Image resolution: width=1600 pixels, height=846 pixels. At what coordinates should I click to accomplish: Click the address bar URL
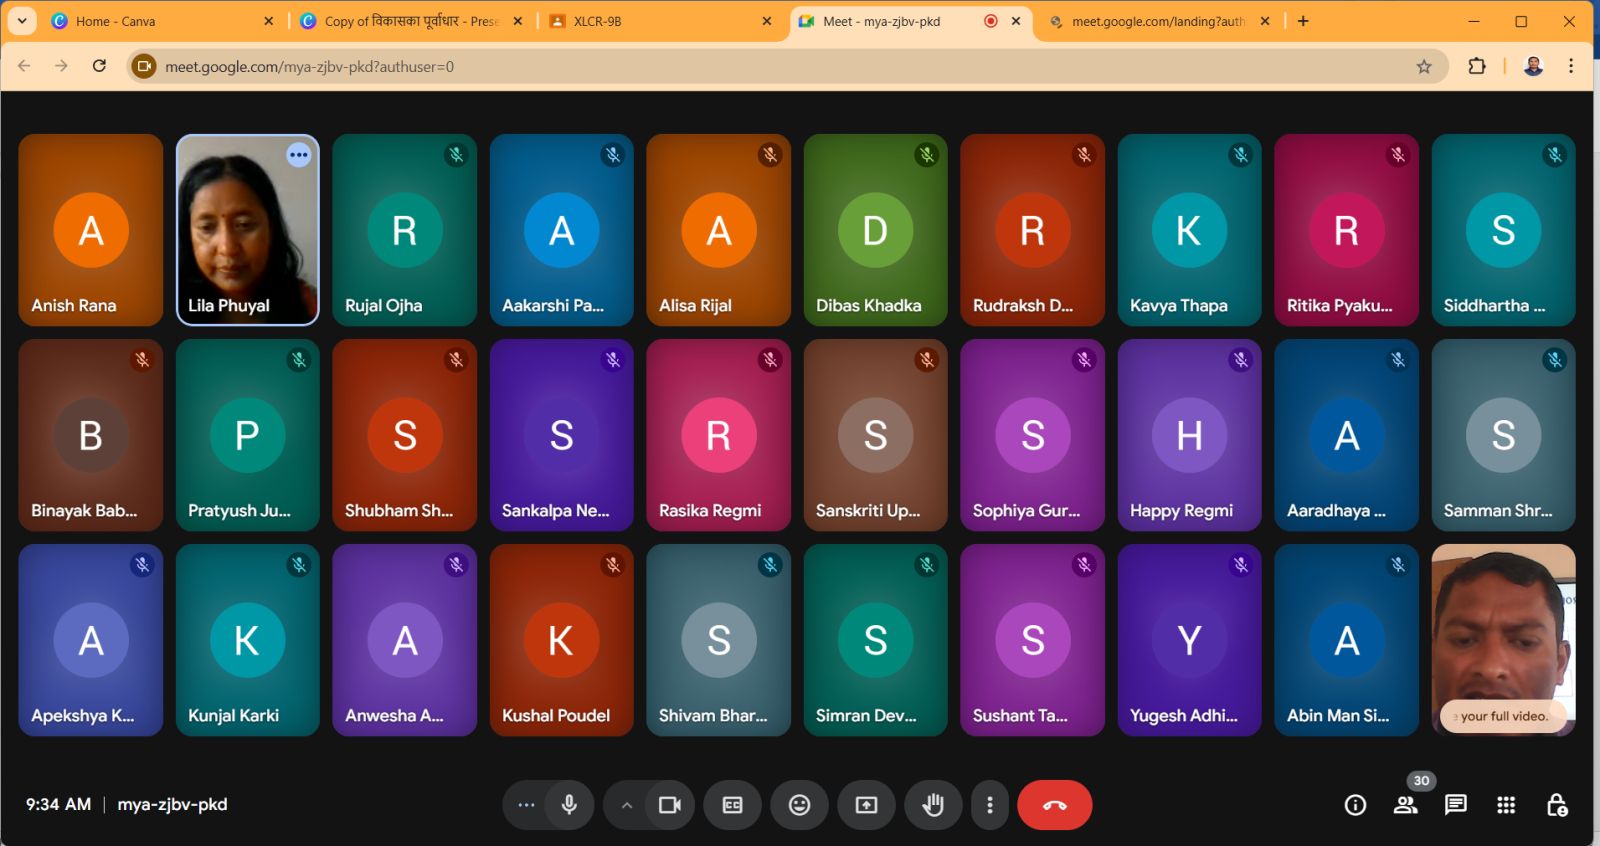pyautogui.click(x=309, y=67)
